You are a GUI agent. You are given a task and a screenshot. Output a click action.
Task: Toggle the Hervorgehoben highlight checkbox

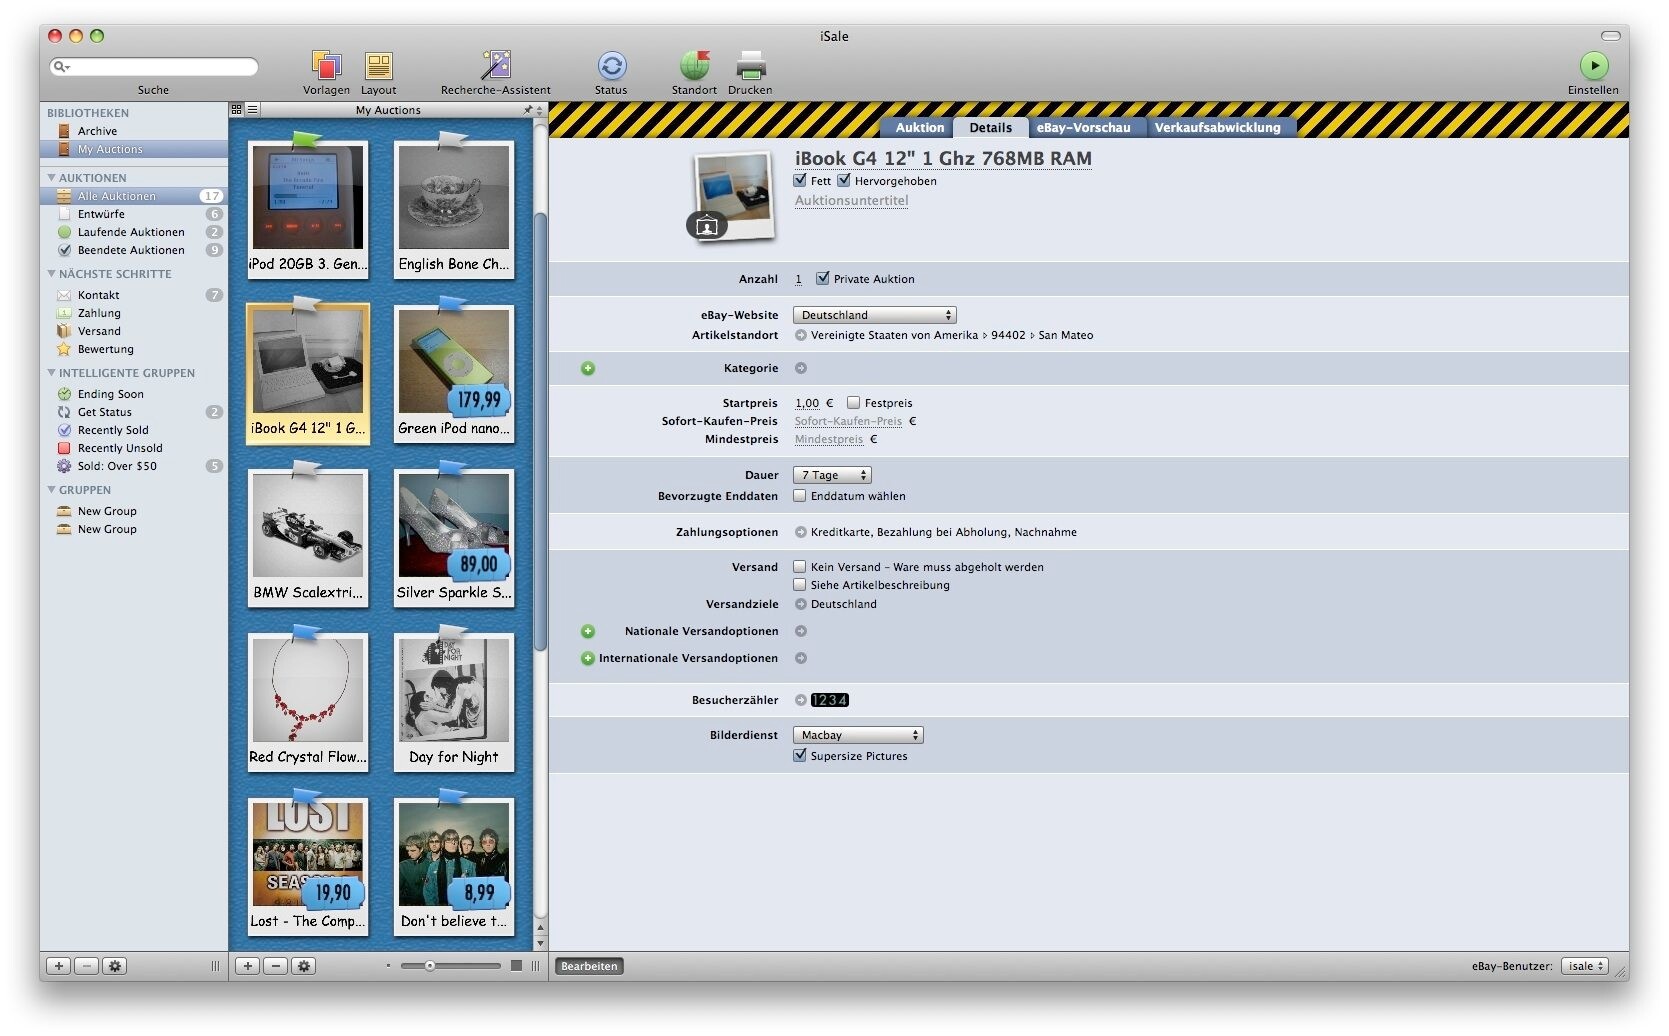pyautogui.click(x=844, y=181)
